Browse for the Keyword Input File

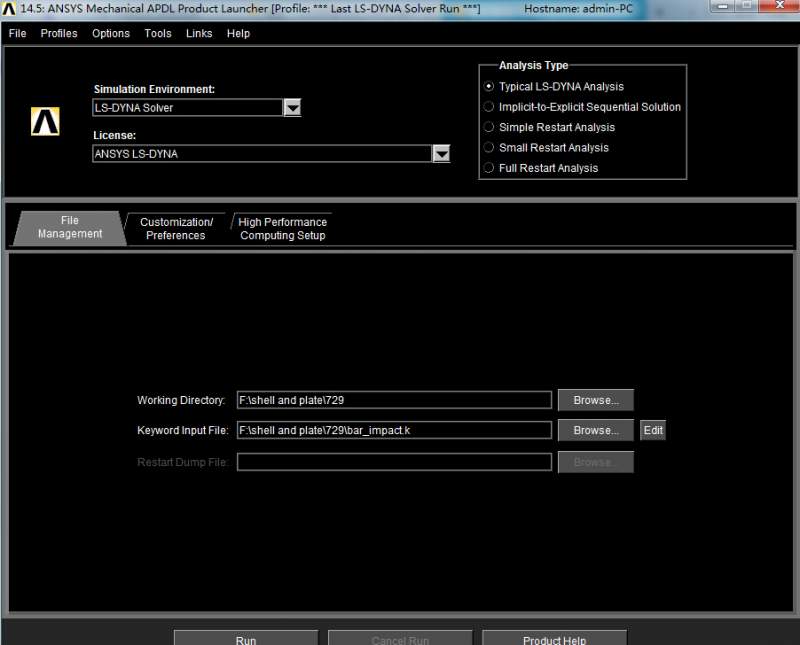tap(596, 430)
